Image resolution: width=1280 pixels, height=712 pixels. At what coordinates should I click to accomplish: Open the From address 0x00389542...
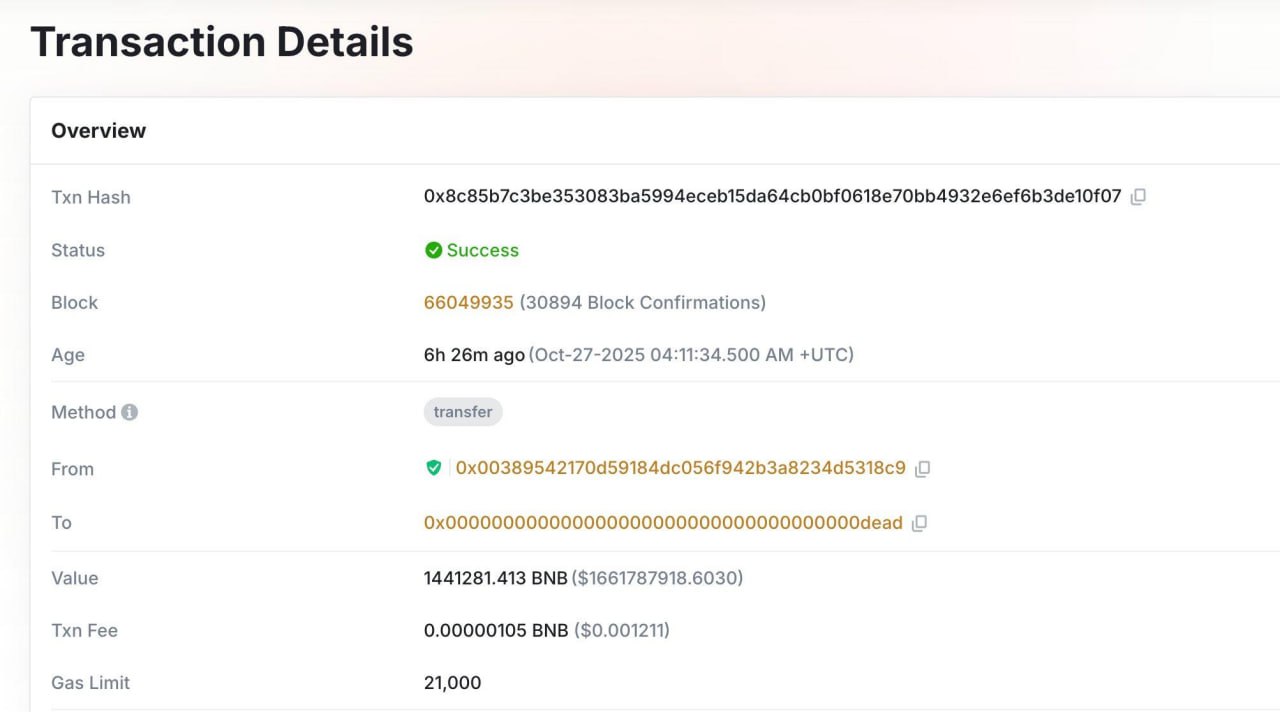680,468
